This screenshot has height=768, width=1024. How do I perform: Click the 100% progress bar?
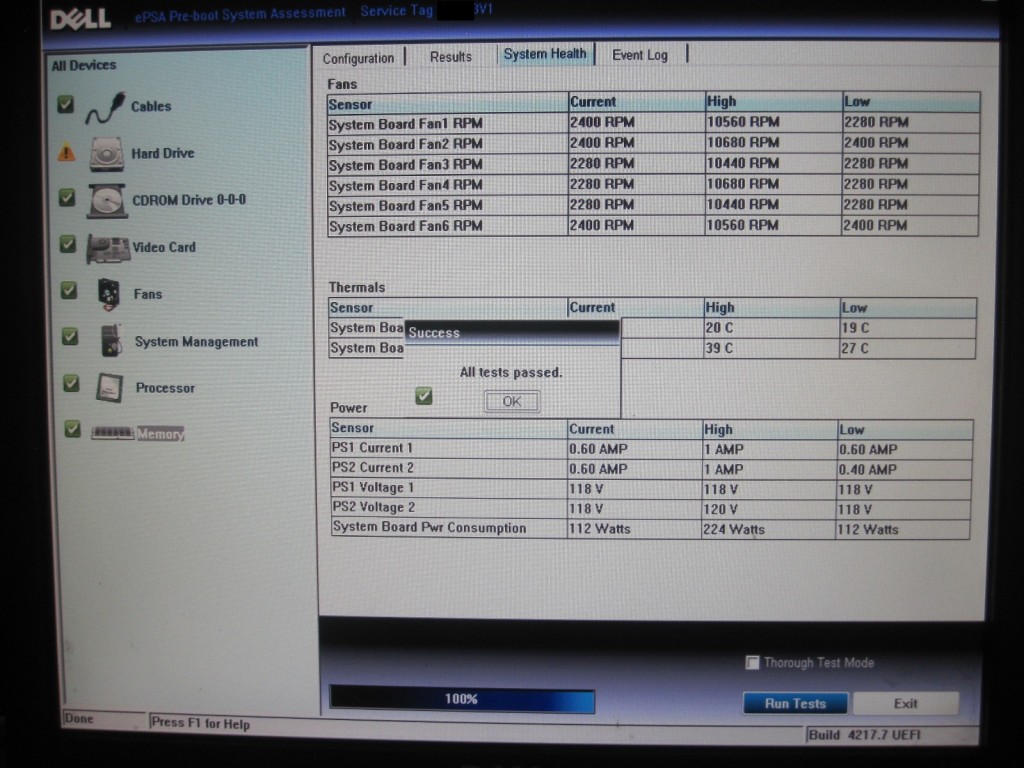(462, 699)
